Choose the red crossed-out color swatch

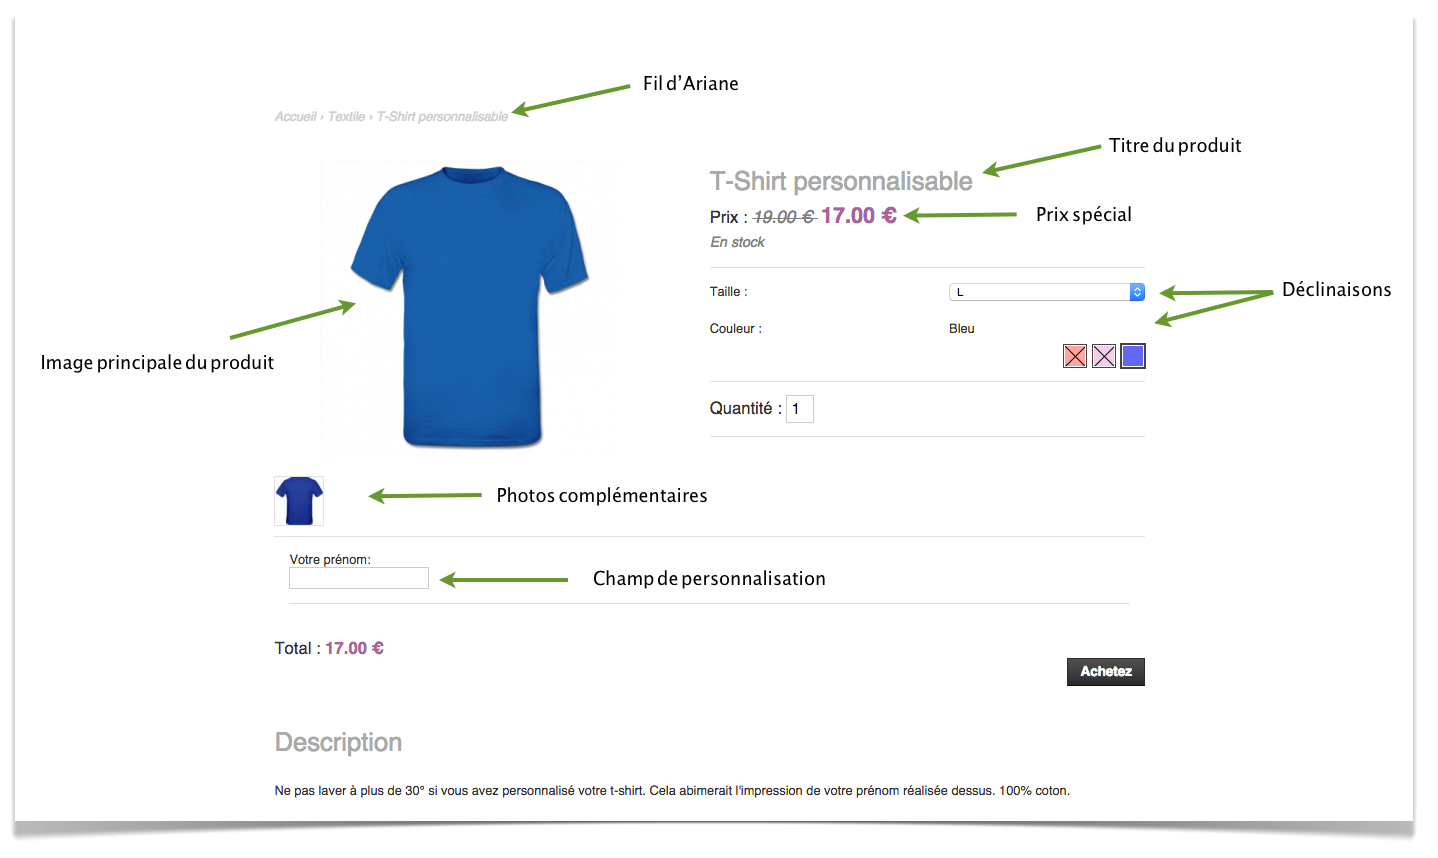point(1075,356)
